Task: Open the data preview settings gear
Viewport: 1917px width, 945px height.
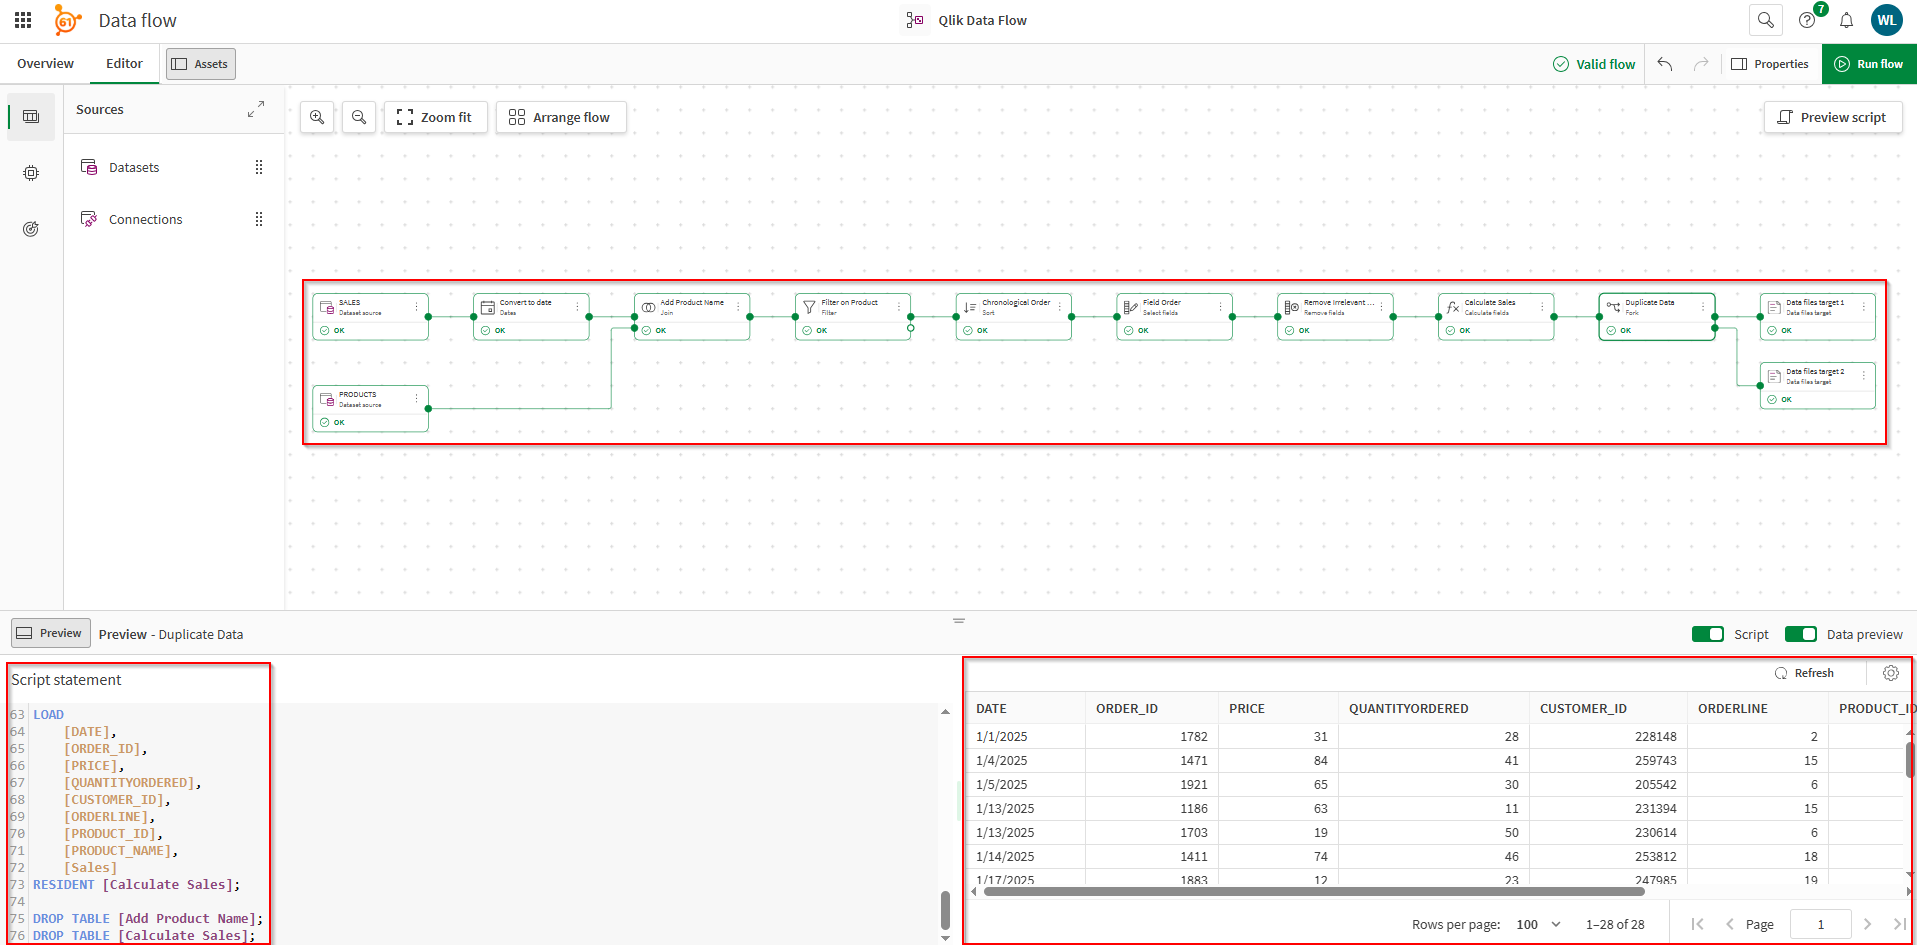Action: click(x=1890, y=673)
